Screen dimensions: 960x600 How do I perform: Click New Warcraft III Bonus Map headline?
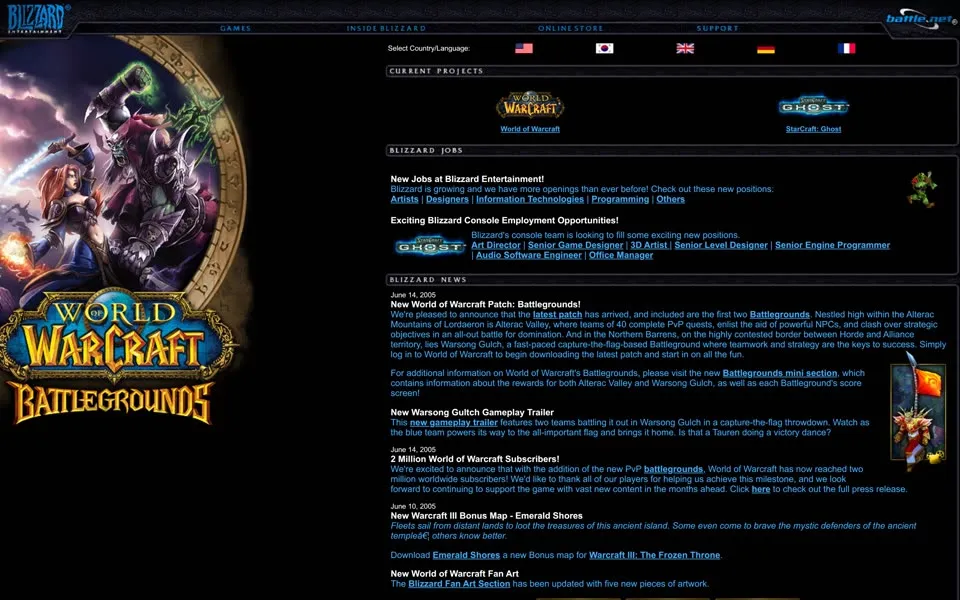coord(487,516)
